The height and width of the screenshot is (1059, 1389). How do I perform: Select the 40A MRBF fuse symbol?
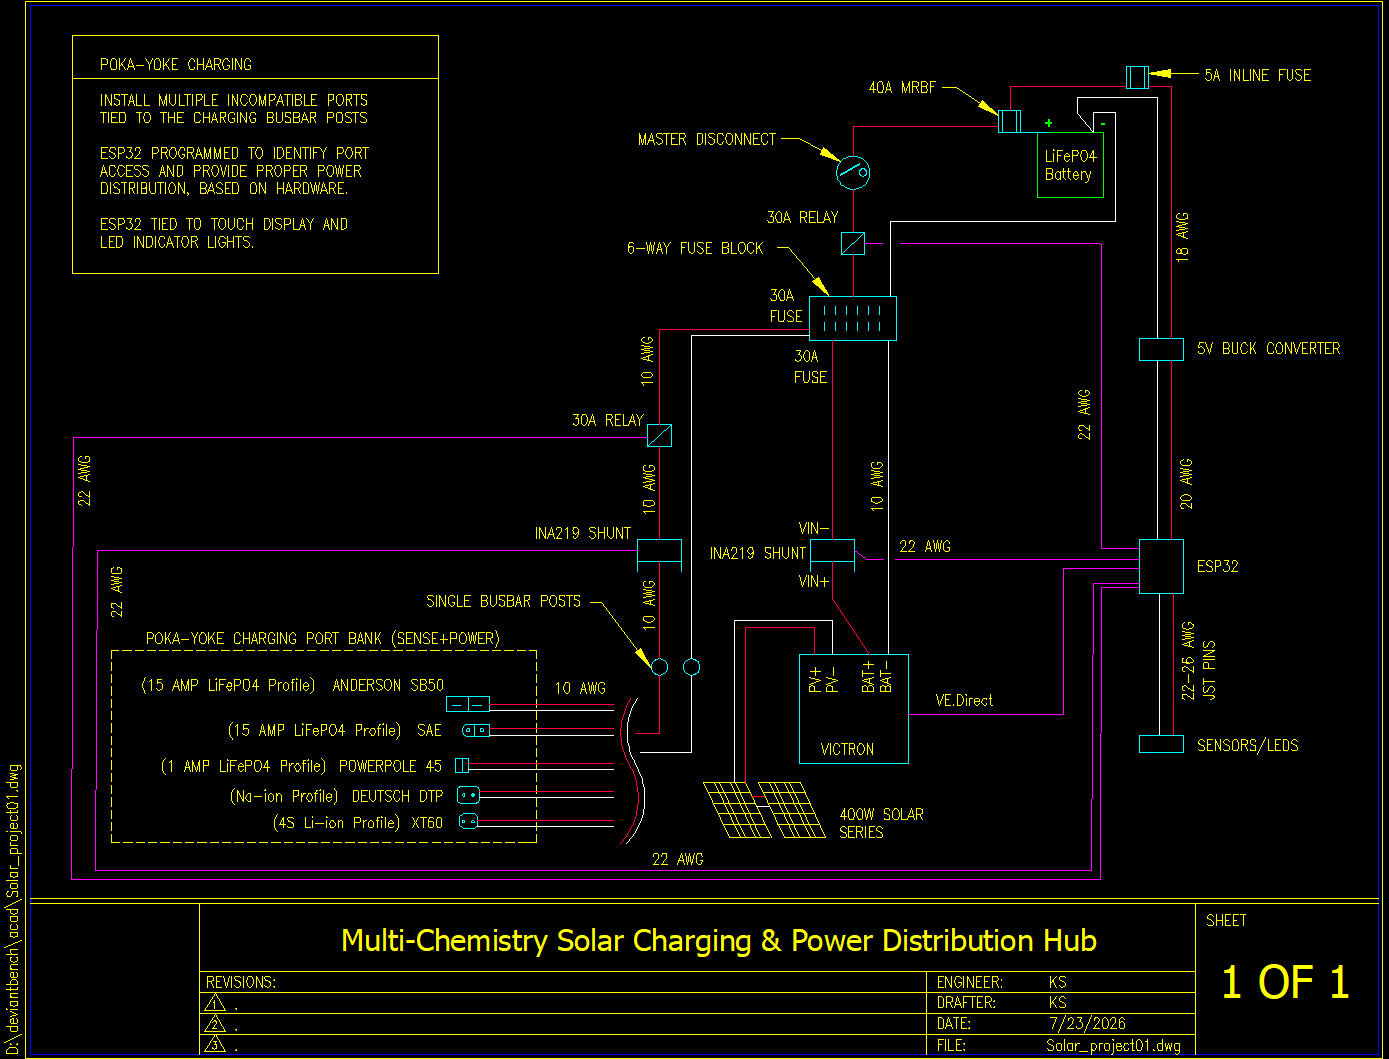pos(1010,121)
